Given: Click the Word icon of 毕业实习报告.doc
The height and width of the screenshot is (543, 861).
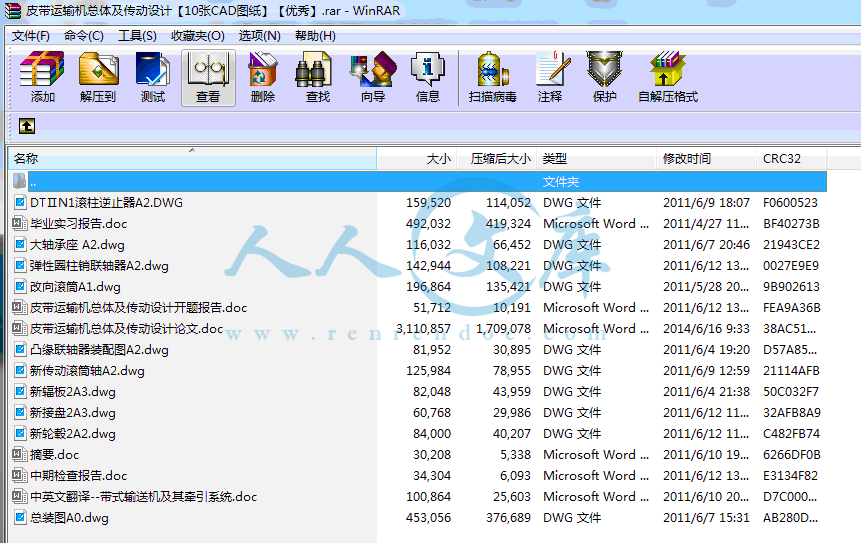Looking at the screenshot, I should [20, 223].
